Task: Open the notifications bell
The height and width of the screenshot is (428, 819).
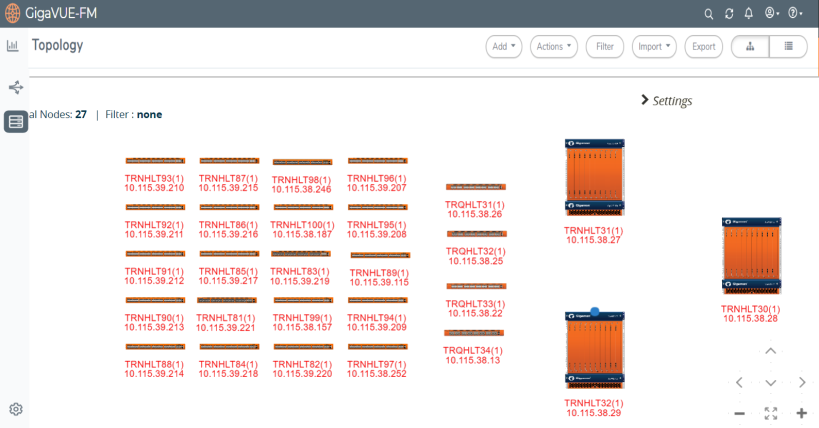Action: [748, 13]
